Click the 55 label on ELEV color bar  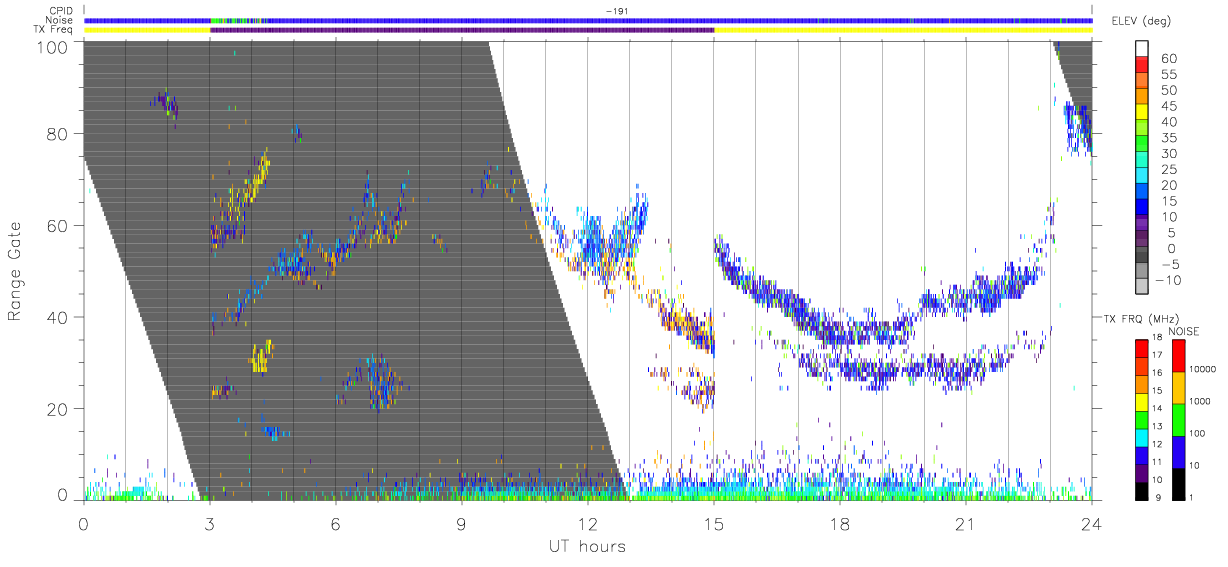pyautogui.click(x=1169, y=74)
